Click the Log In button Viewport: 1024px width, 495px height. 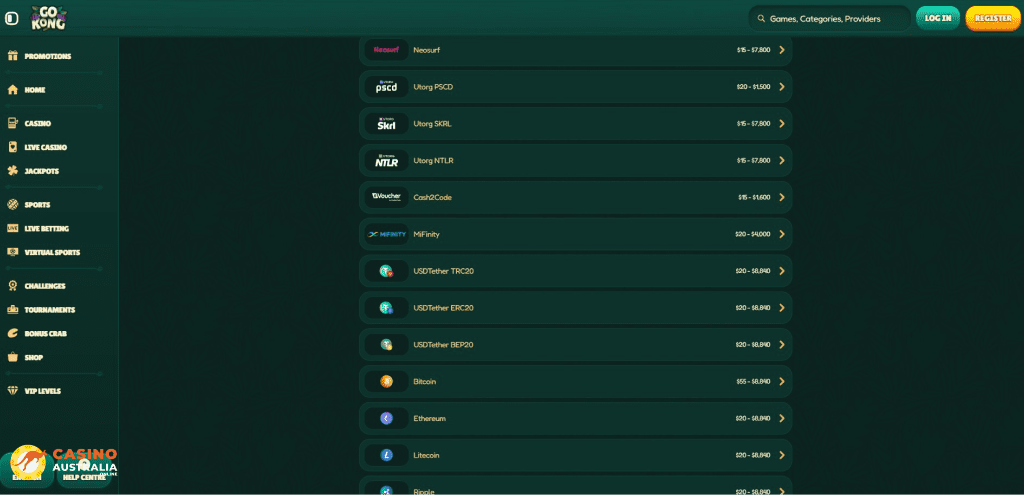[x=938, y=18]
